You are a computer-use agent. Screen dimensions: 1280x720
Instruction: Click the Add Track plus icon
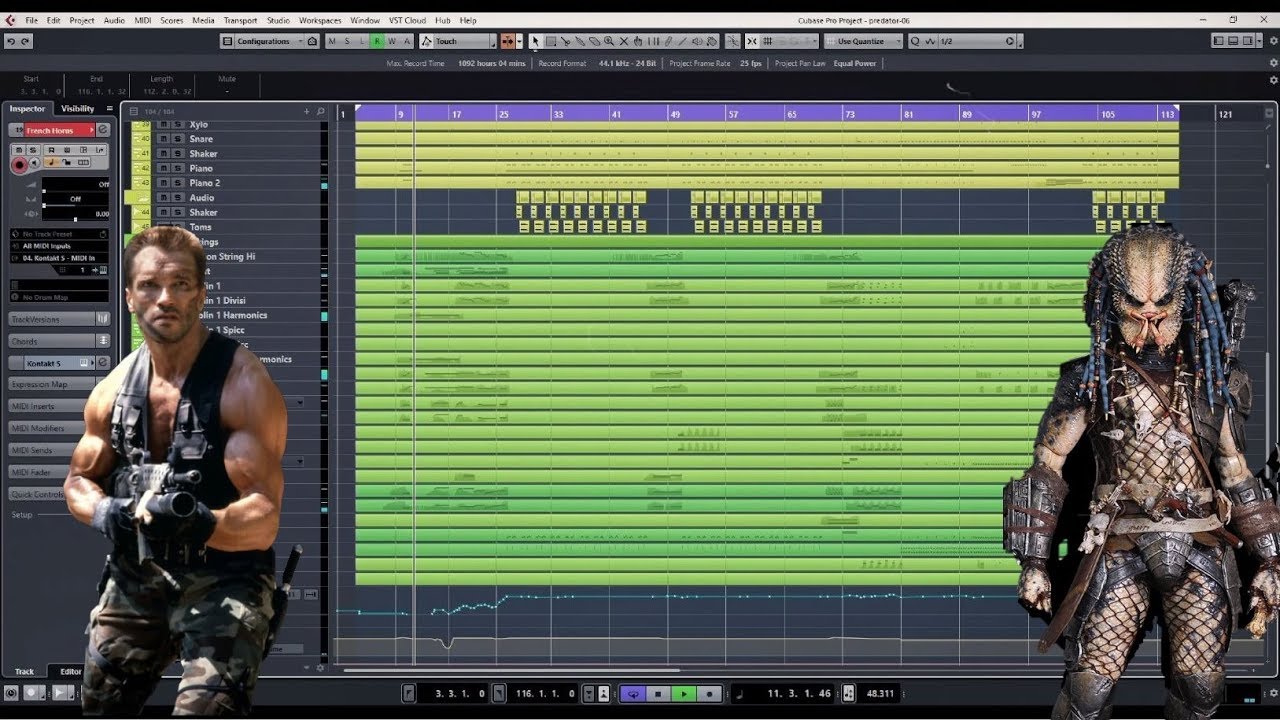point(307,111)
